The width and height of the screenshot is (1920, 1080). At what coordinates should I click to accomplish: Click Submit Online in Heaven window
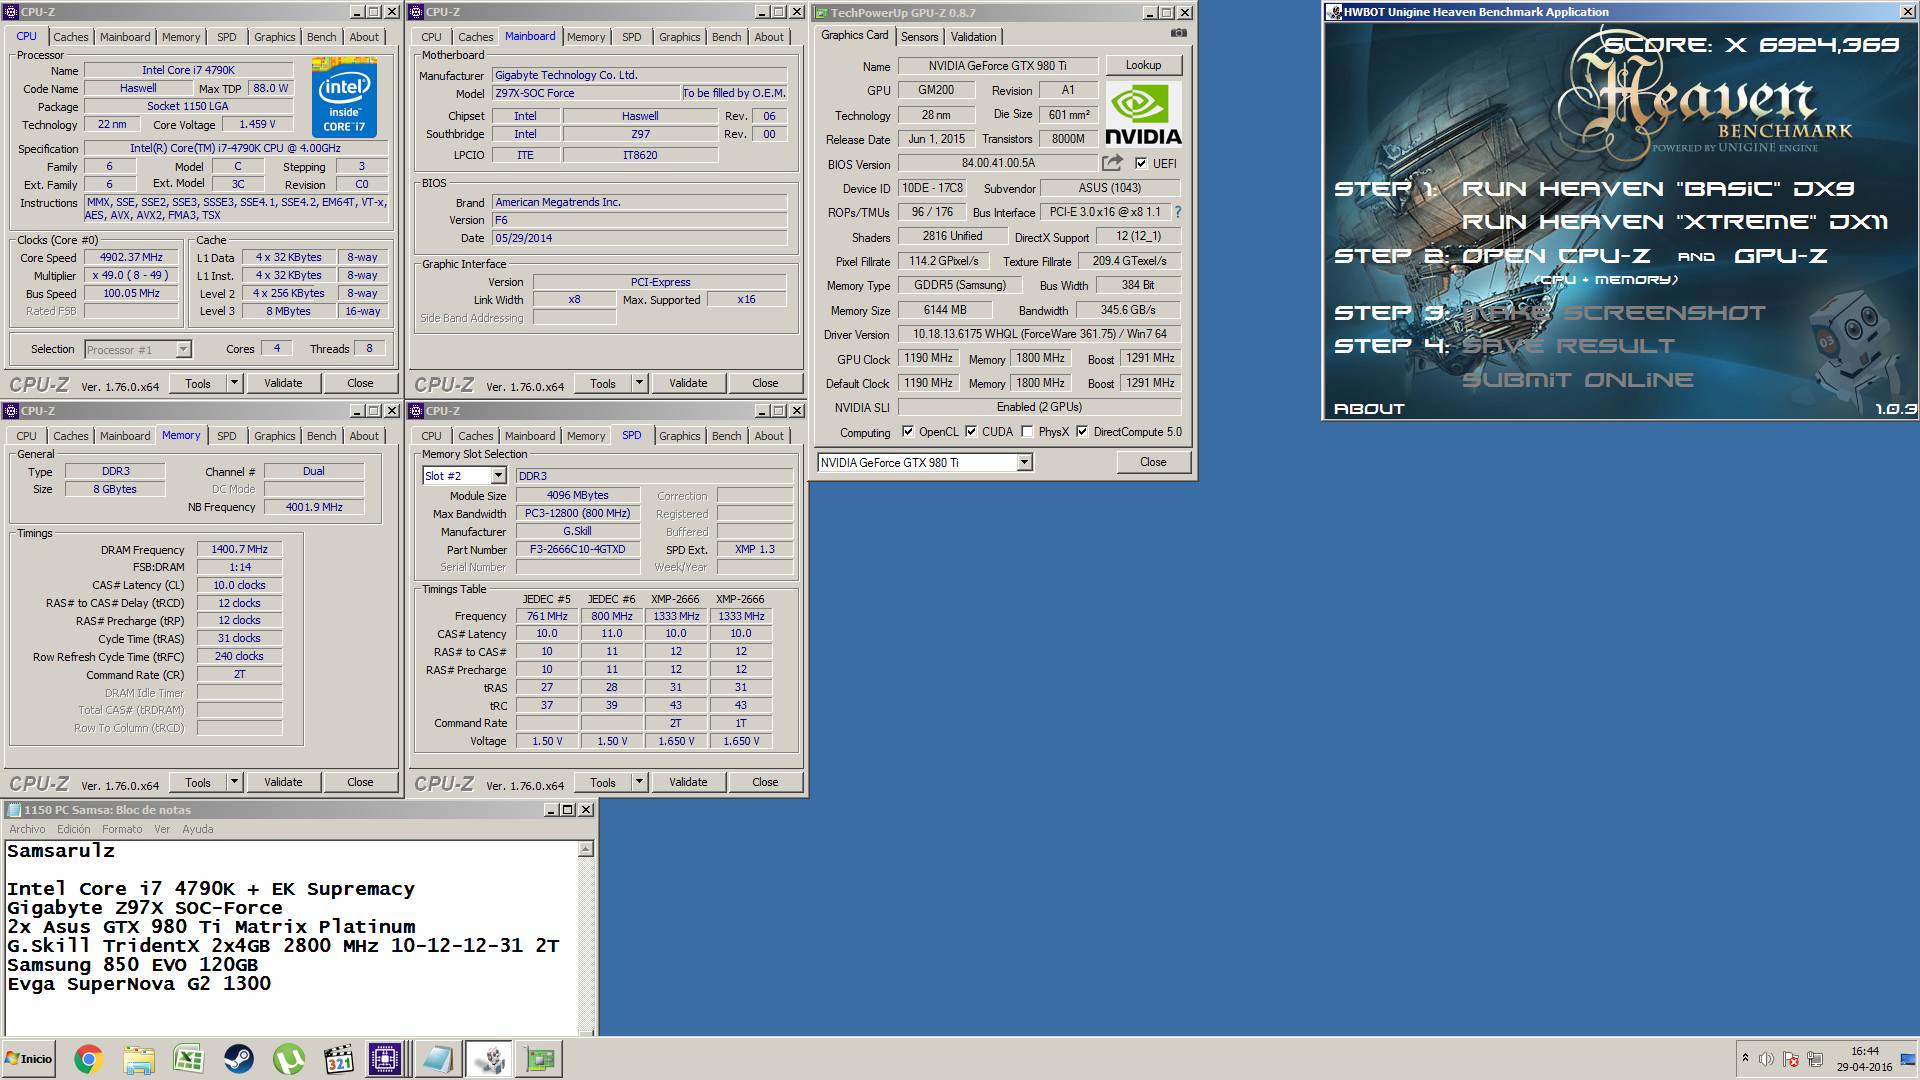(1578, 380)
